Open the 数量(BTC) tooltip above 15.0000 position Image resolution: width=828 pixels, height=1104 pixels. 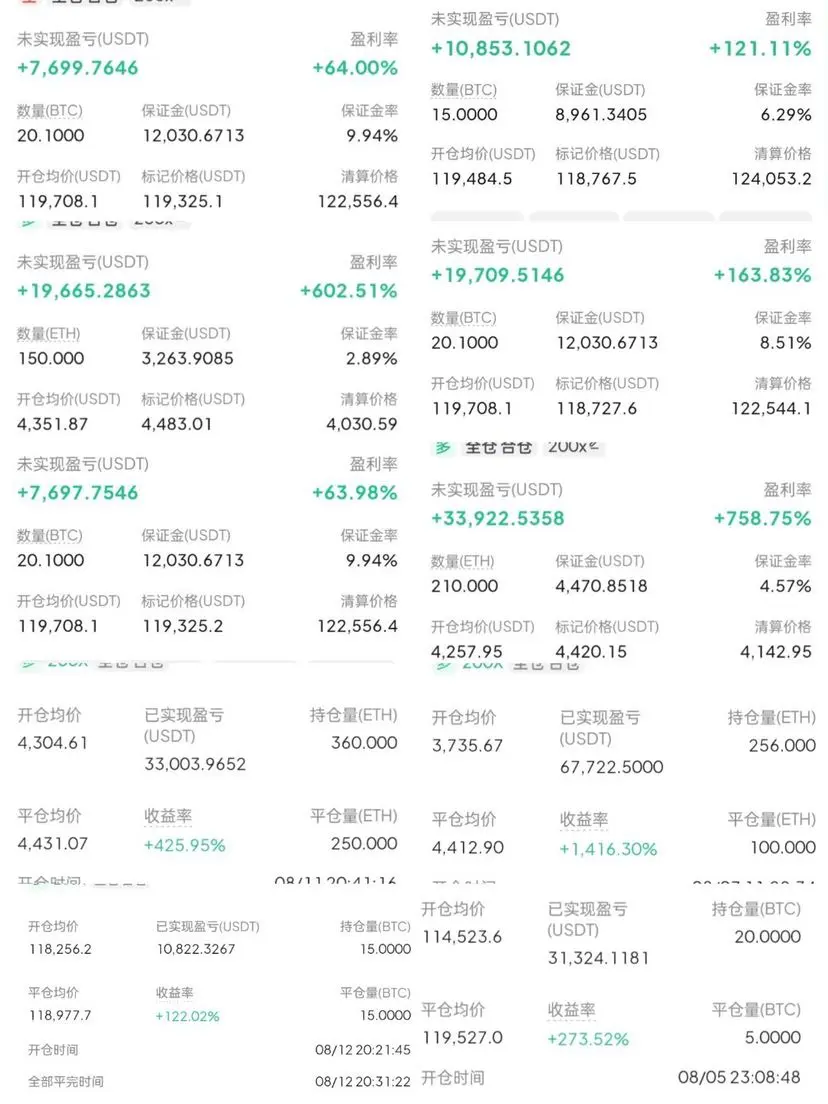pos(464,90)
